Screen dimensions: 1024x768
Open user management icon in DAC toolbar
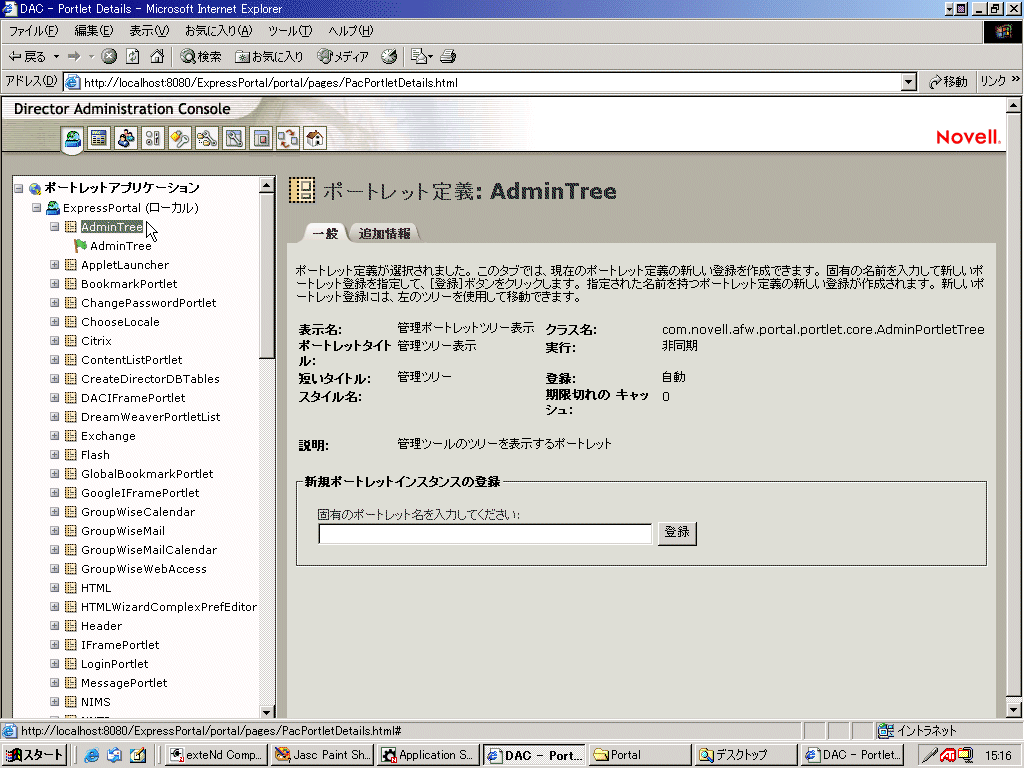coord(124,138)
